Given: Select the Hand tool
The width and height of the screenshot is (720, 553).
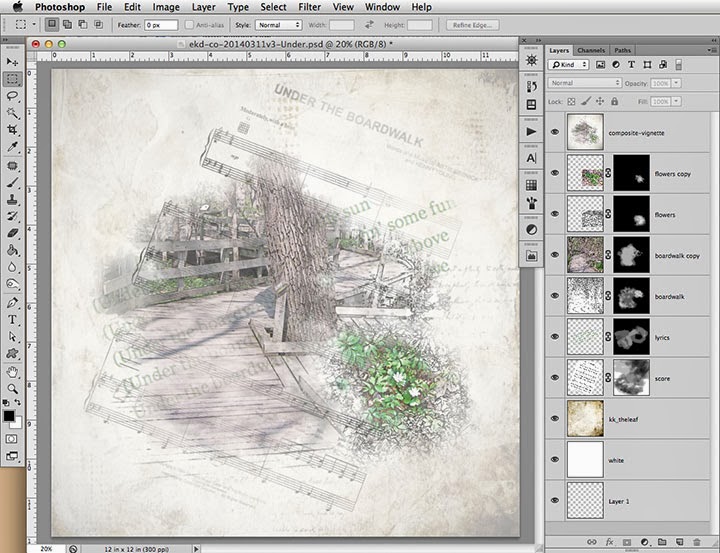Looking at the screenshot, I should coord(12,372).
